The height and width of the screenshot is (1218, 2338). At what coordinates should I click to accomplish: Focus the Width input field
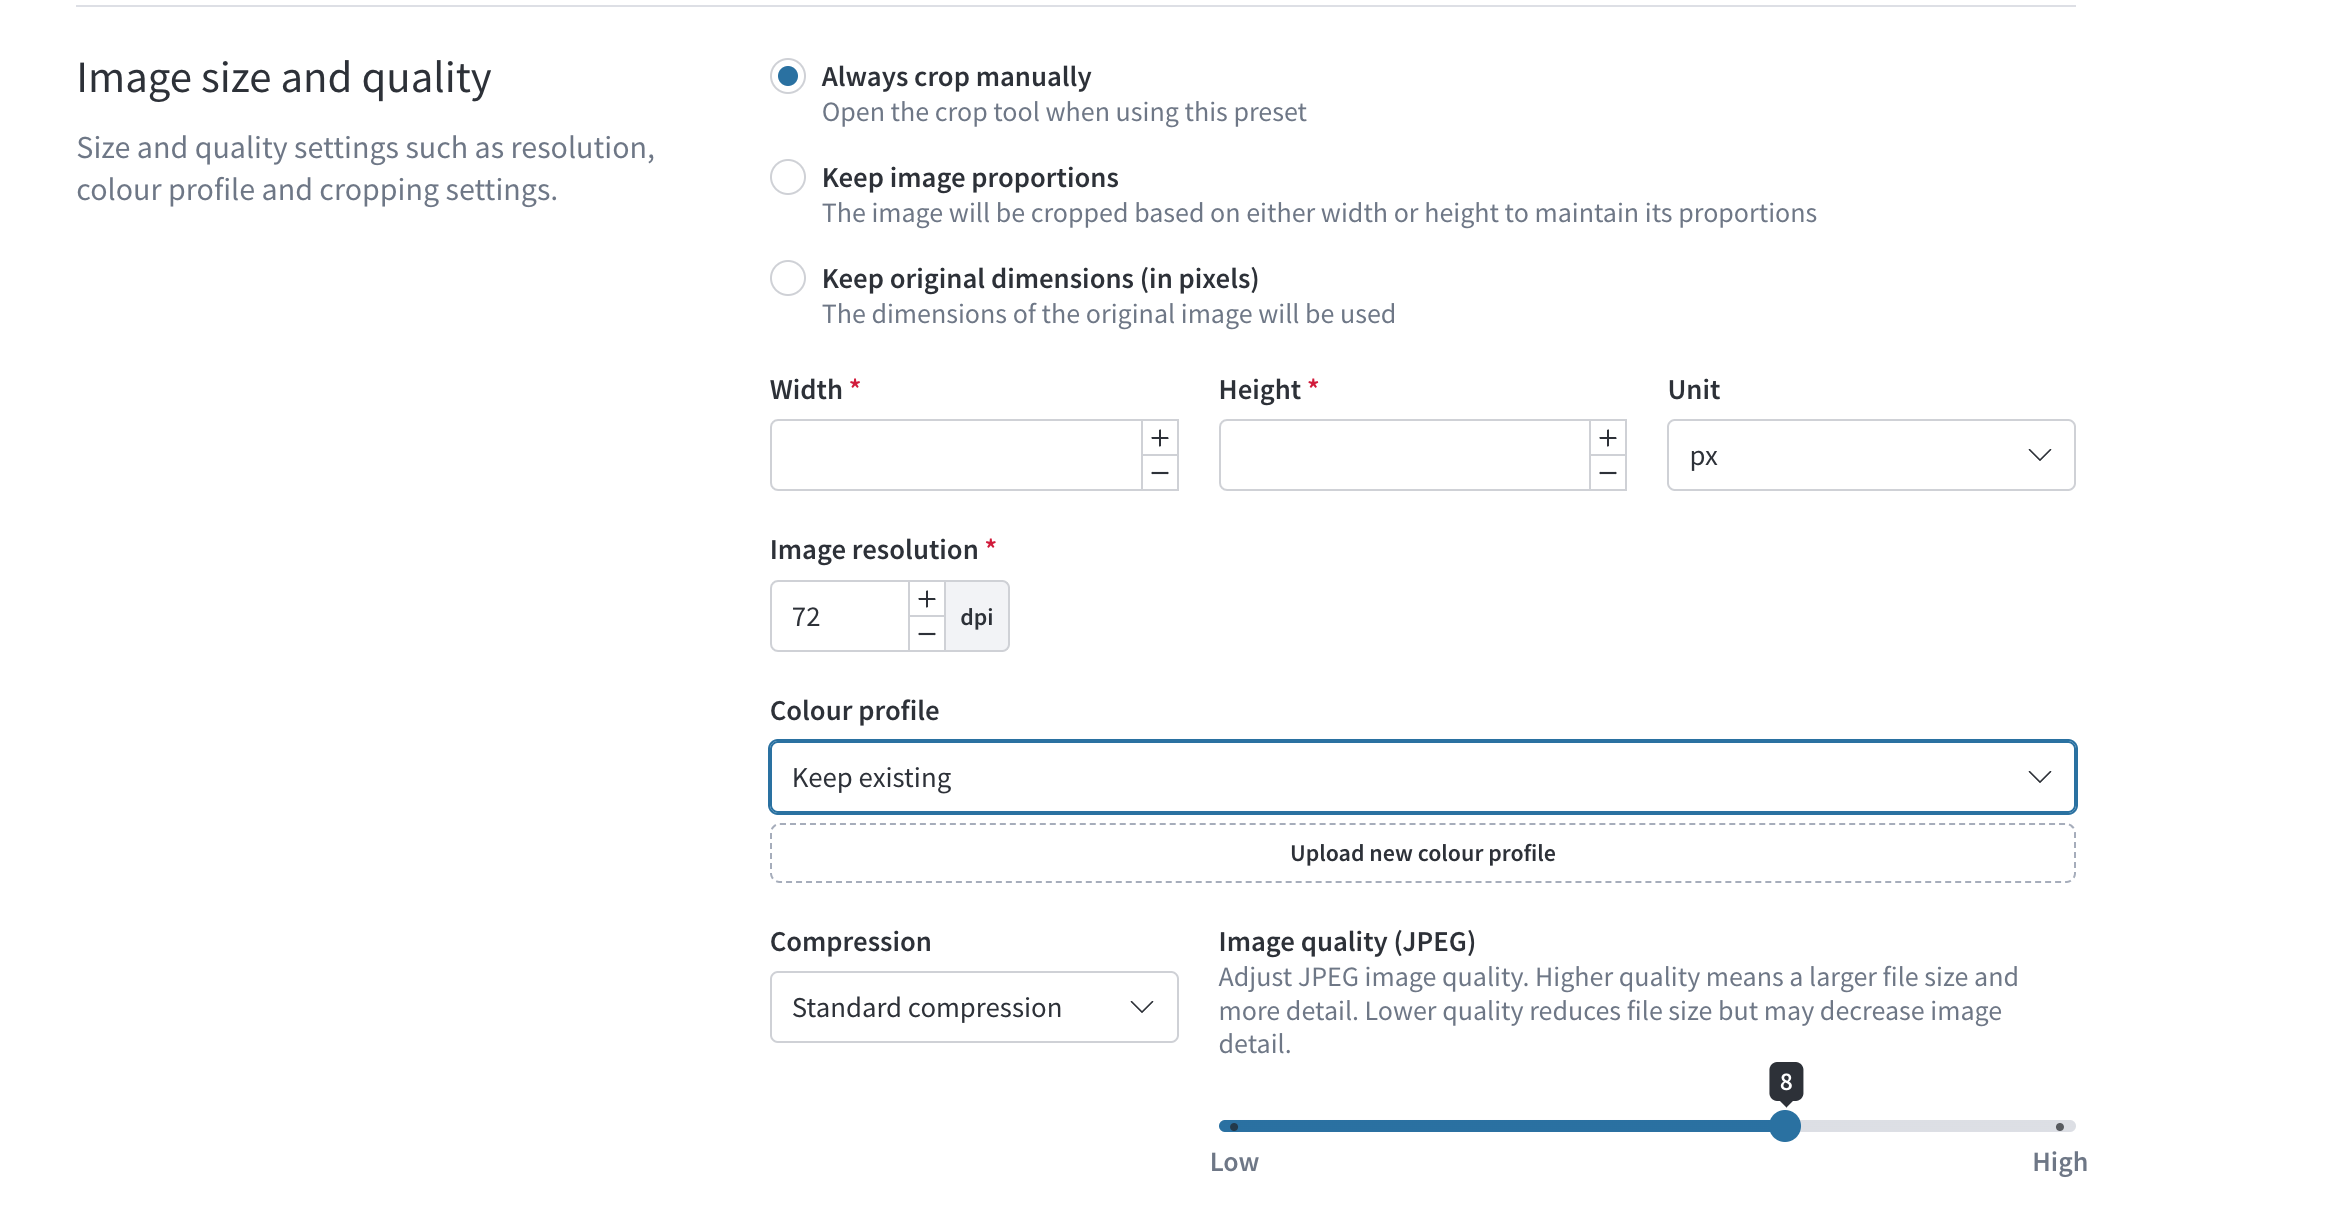(956, 455)
